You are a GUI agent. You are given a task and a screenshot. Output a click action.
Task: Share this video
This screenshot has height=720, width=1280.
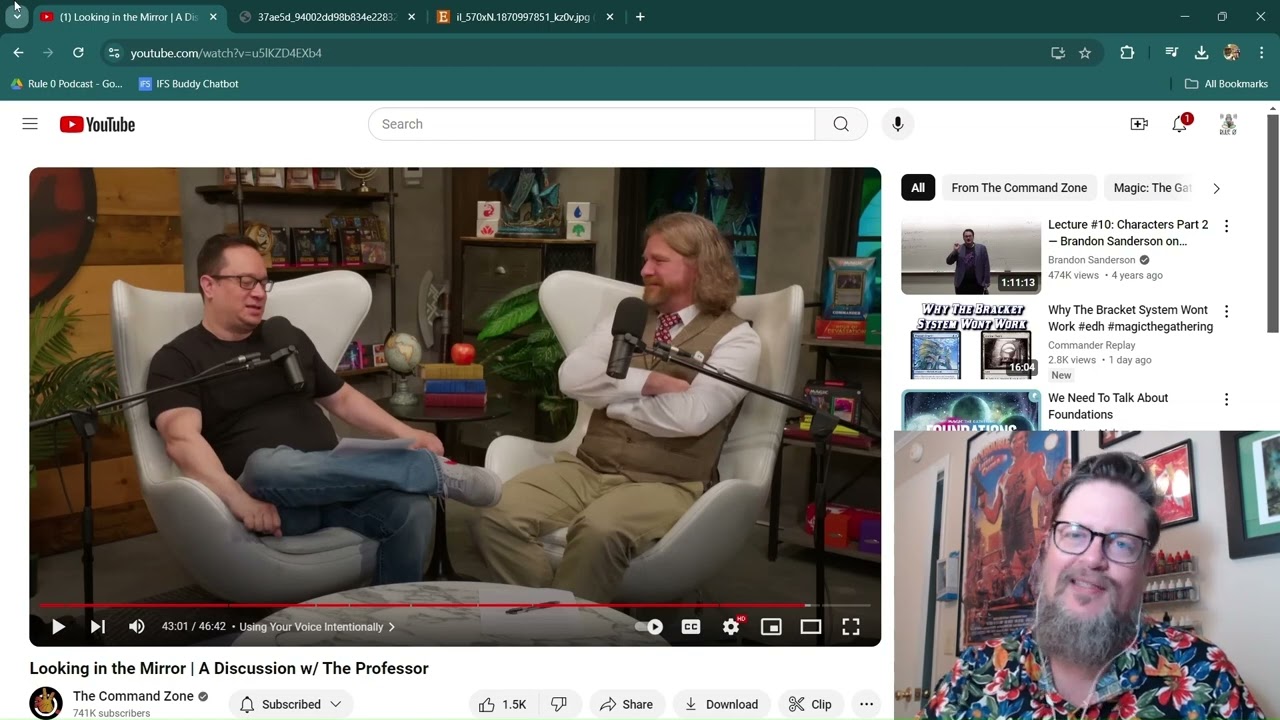[626, 704]
